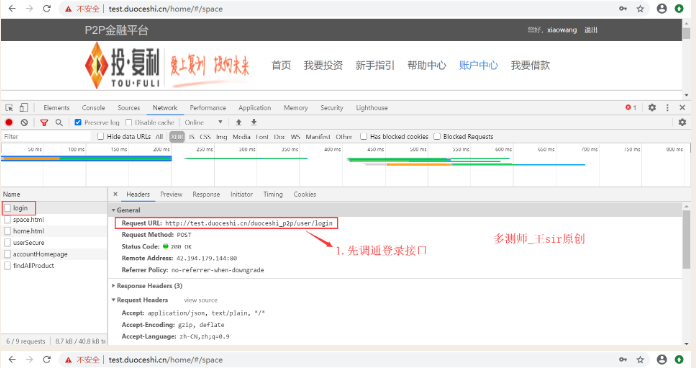
Task: Click the TOU·FULI site logo
Action: tap(122, 65)
